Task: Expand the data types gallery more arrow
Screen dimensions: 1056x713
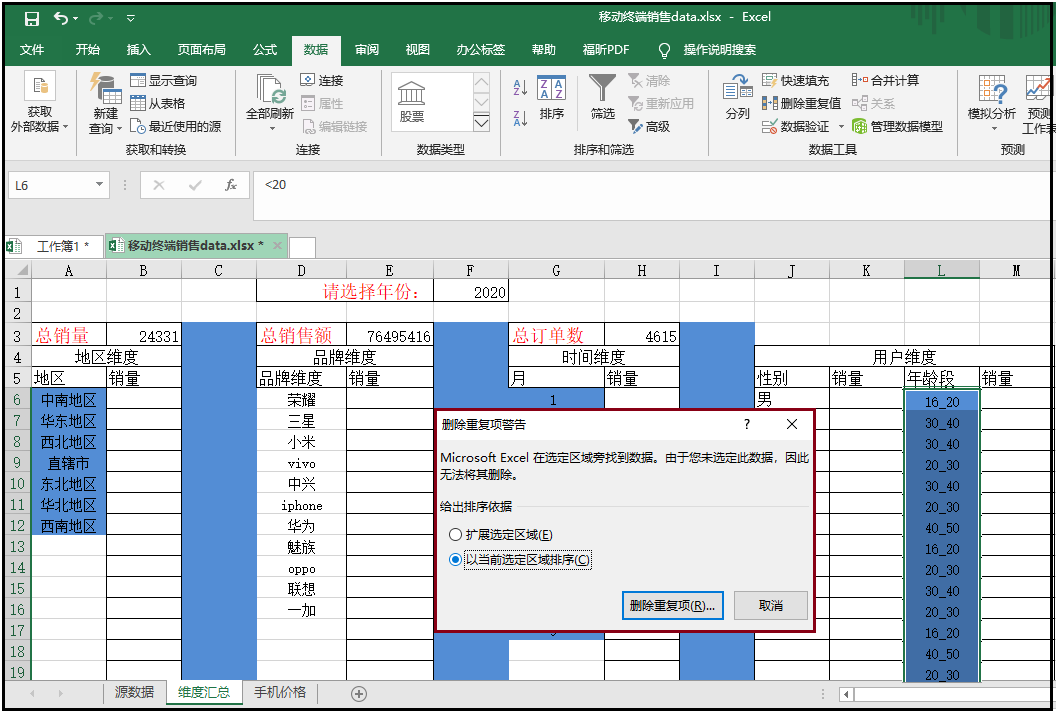Action: pos(481,123)
